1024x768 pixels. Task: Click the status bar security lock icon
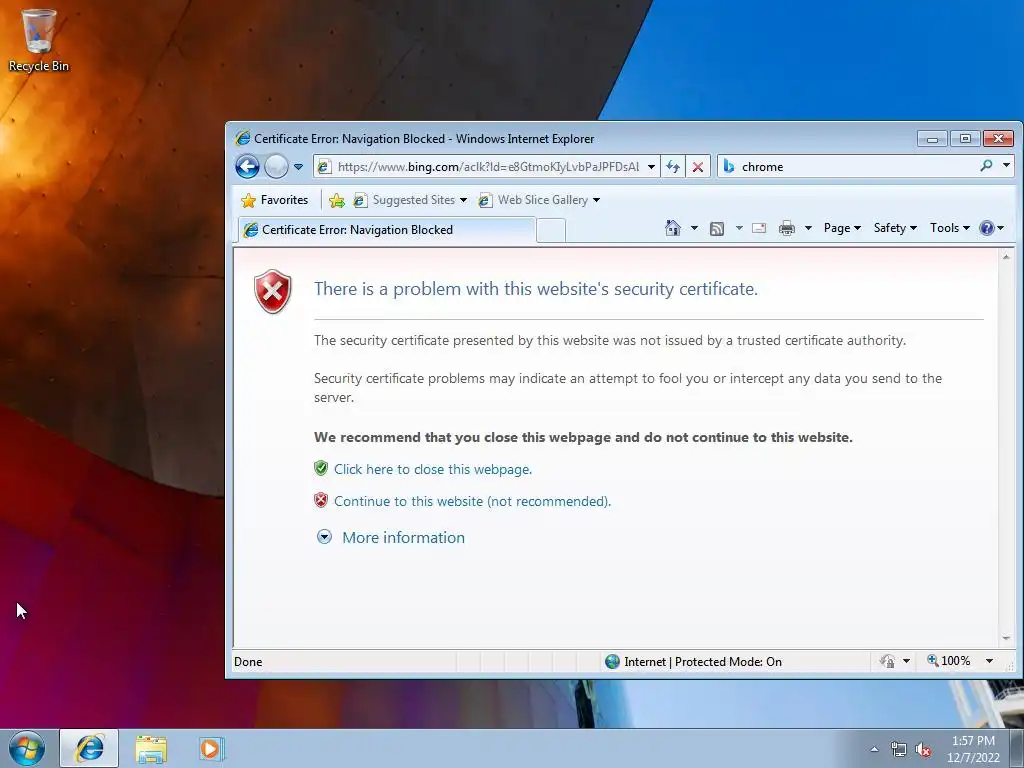tap(887, 661)
